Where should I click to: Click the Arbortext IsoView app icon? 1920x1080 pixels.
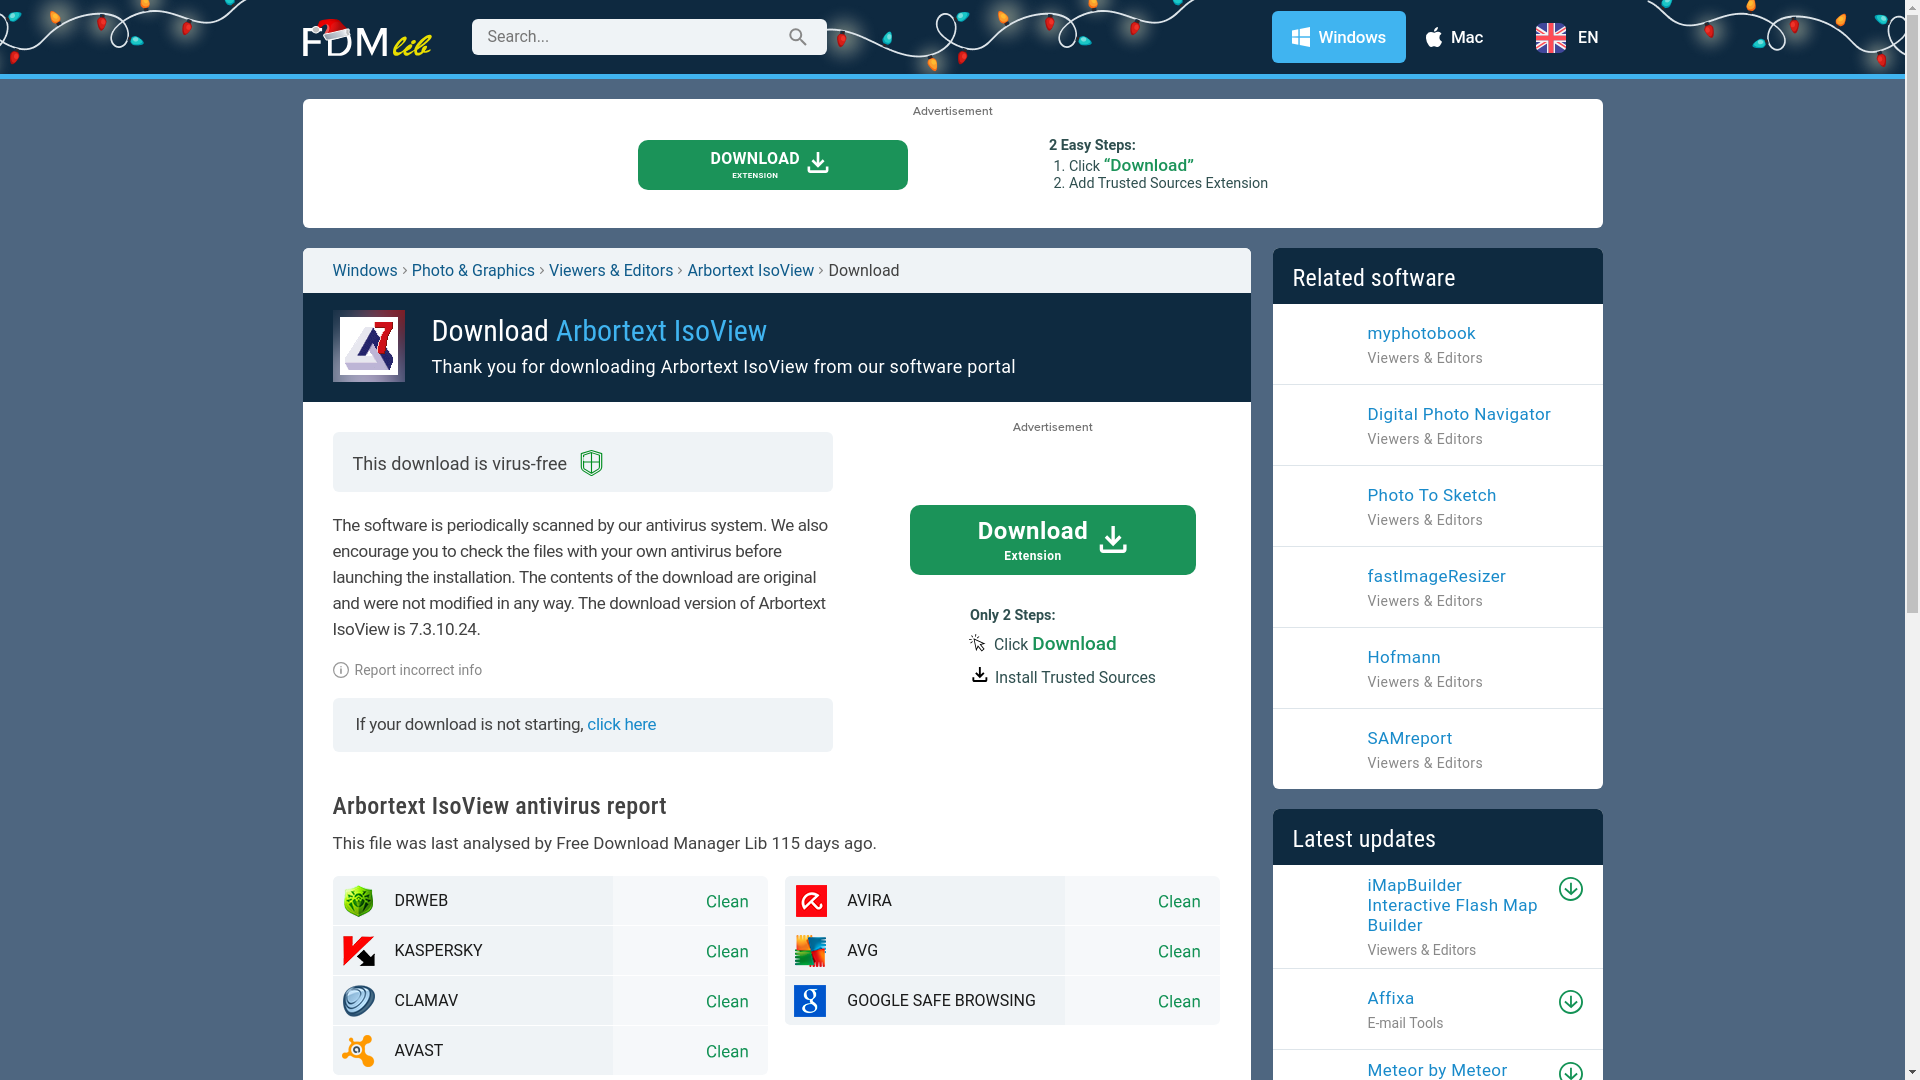368,346
